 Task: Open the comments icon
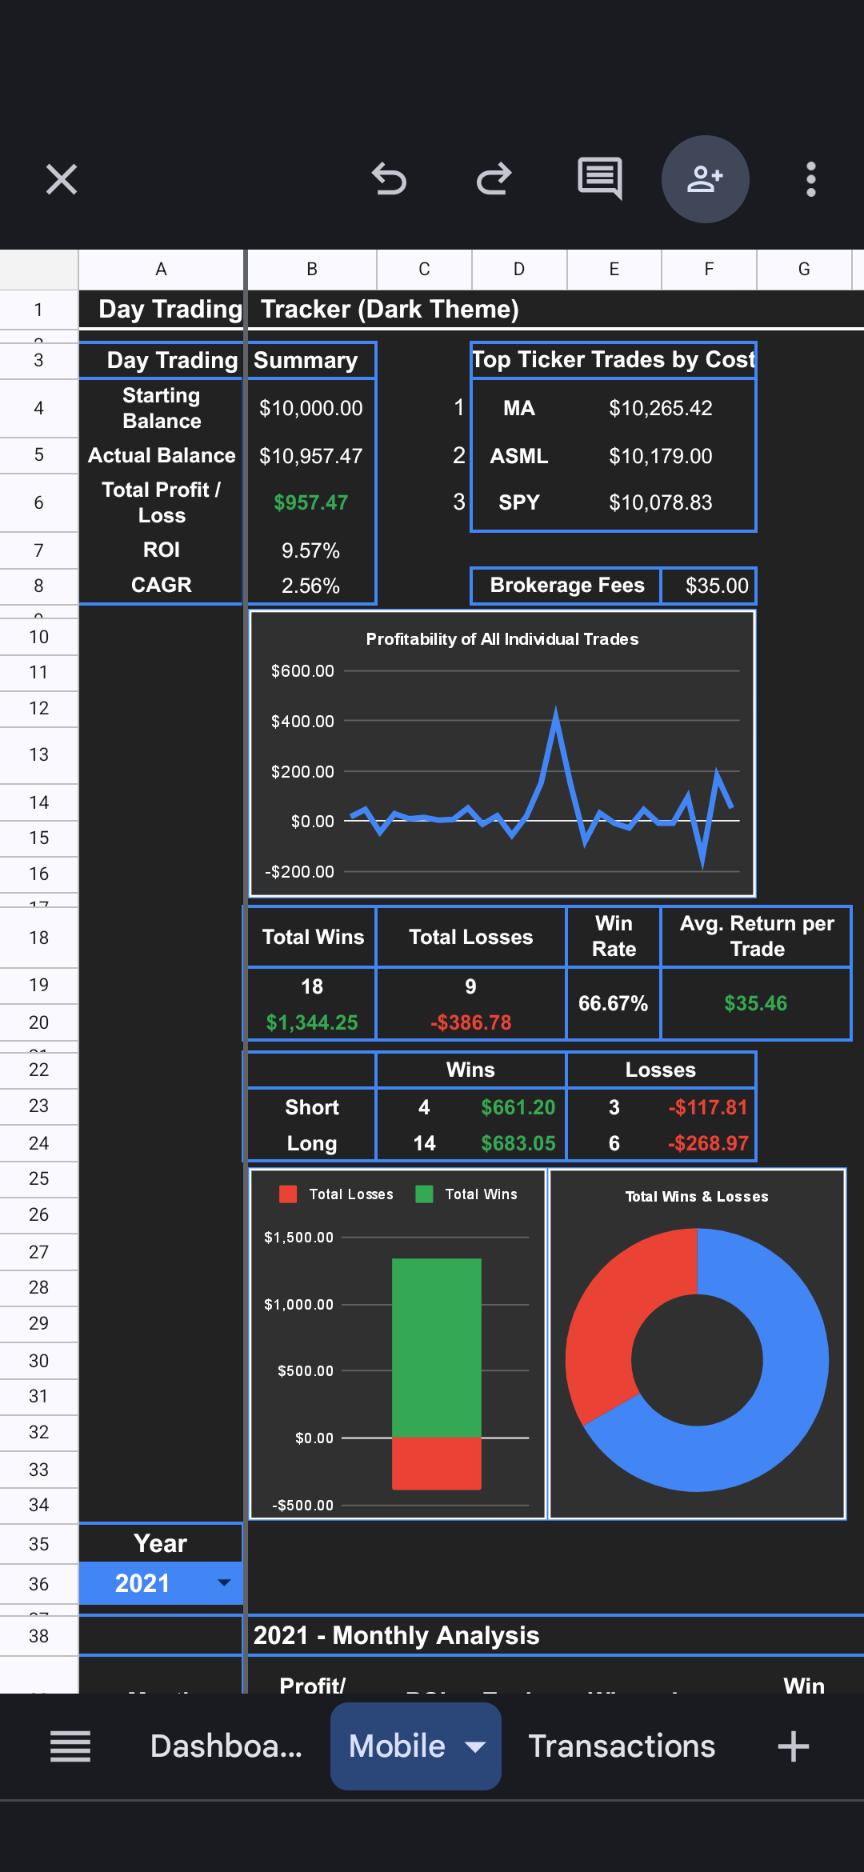[600, 179]
